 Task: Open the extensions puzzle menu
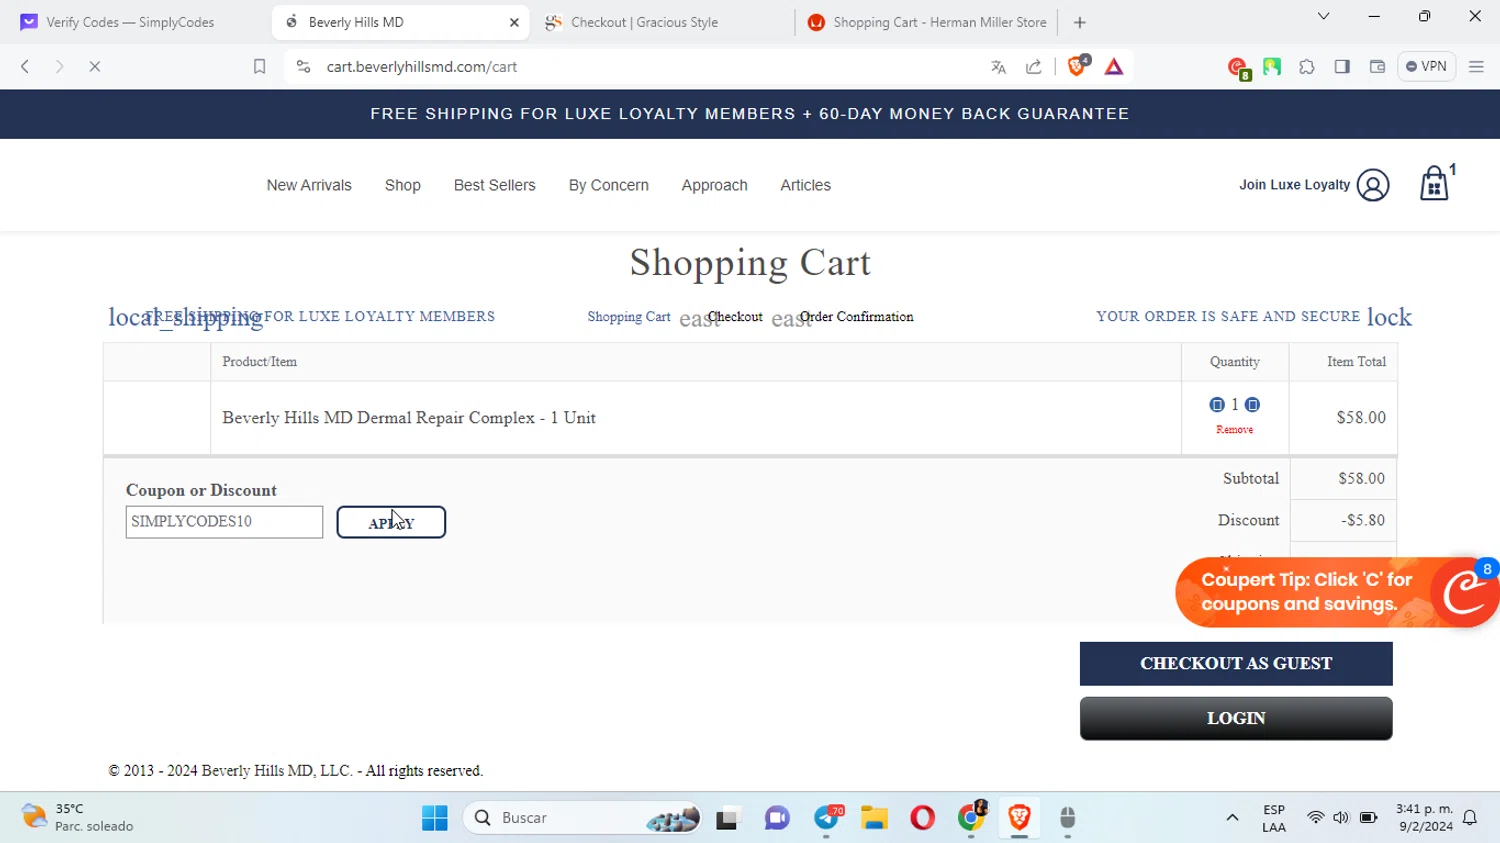click(1307, 67)
